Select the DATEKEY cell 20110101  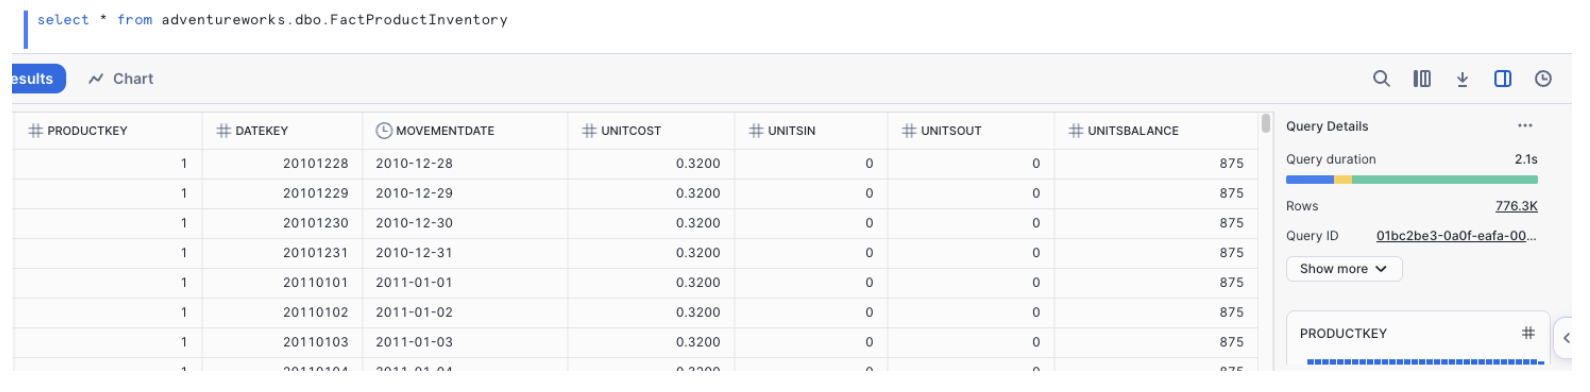(283, 283)
